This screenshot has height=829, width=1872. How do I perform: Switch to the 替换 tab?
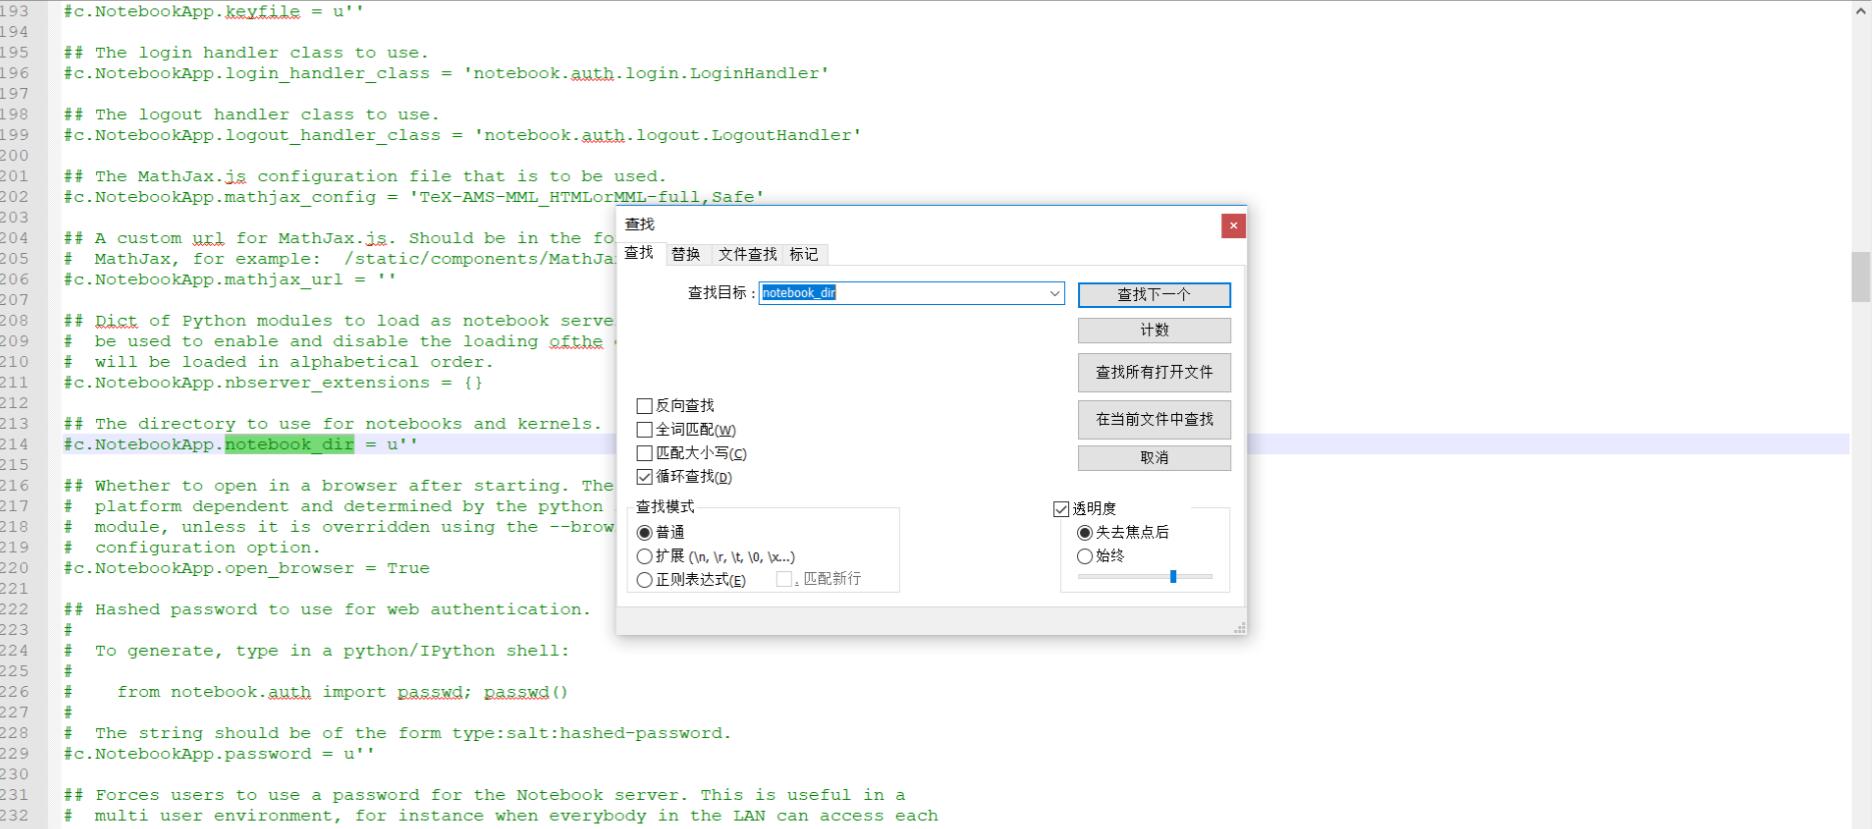(686, 254)
